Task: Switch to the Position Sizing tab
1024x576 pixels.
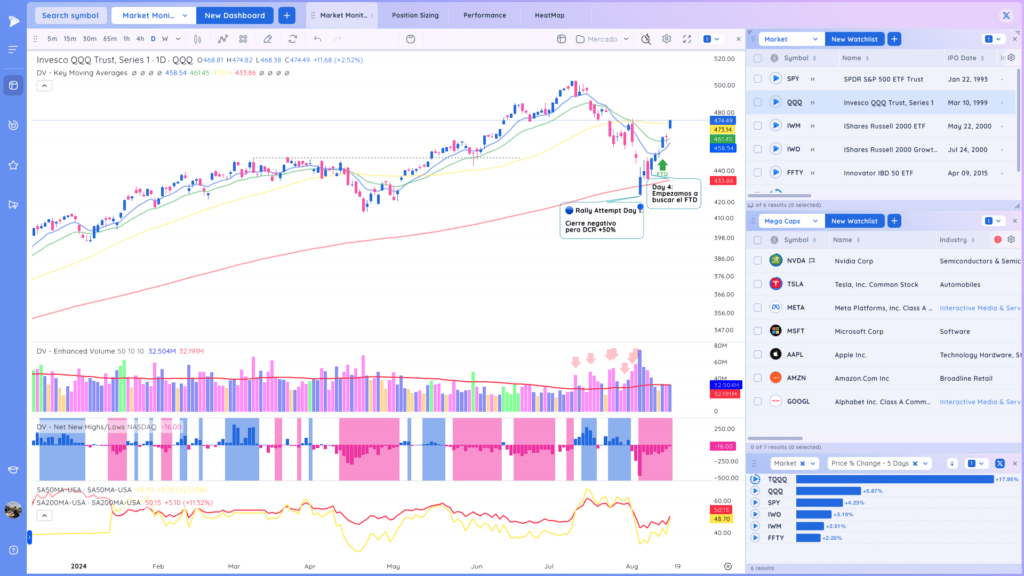Action: (415, 15)
